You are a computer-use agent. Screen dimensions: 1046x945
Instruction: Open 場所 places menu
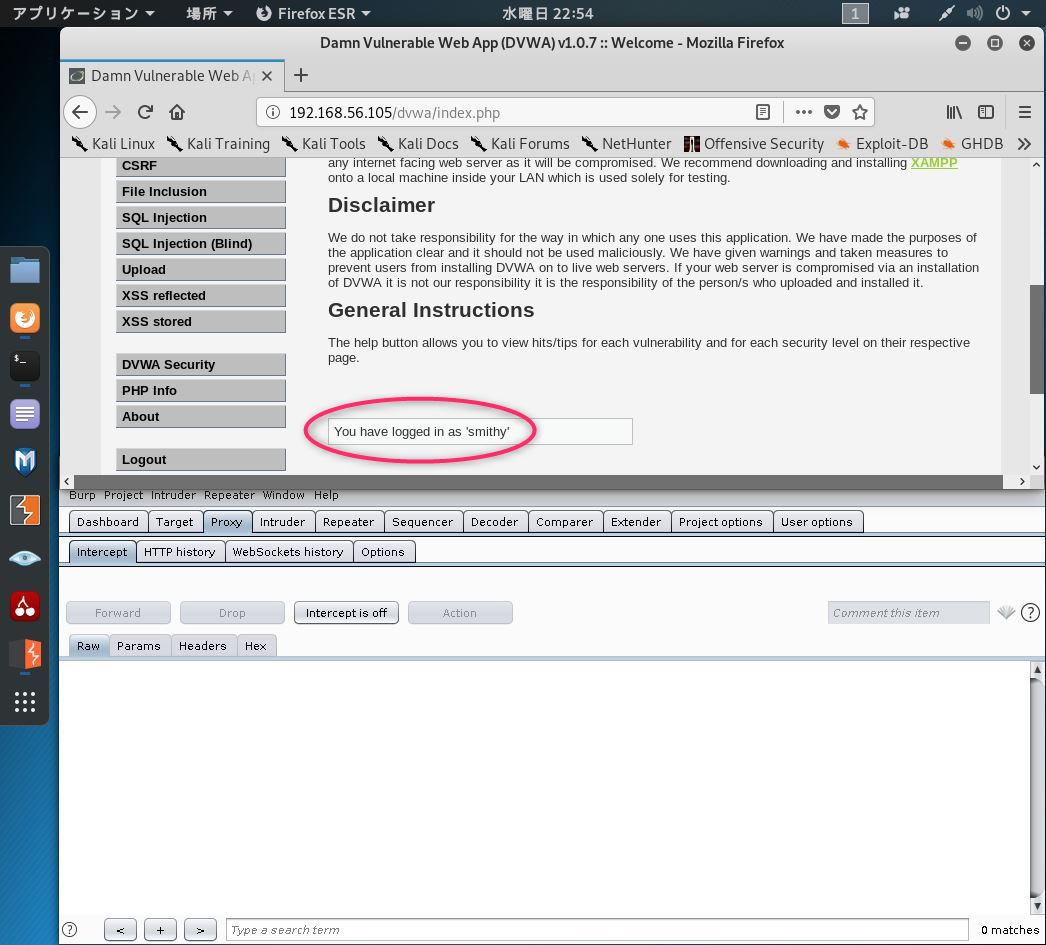pos(209,13)
